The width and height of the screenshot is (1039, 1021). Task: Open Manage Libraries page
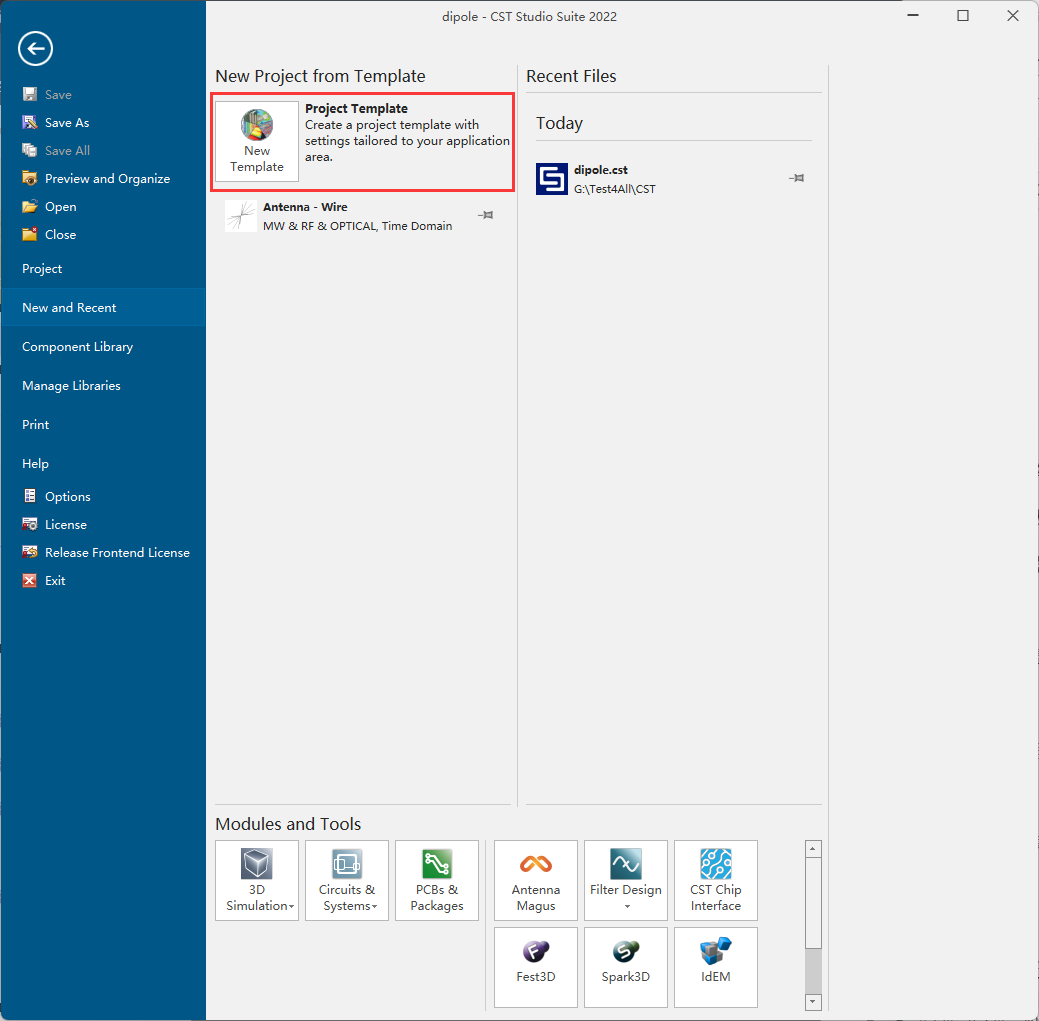click(x=103, y=386)
